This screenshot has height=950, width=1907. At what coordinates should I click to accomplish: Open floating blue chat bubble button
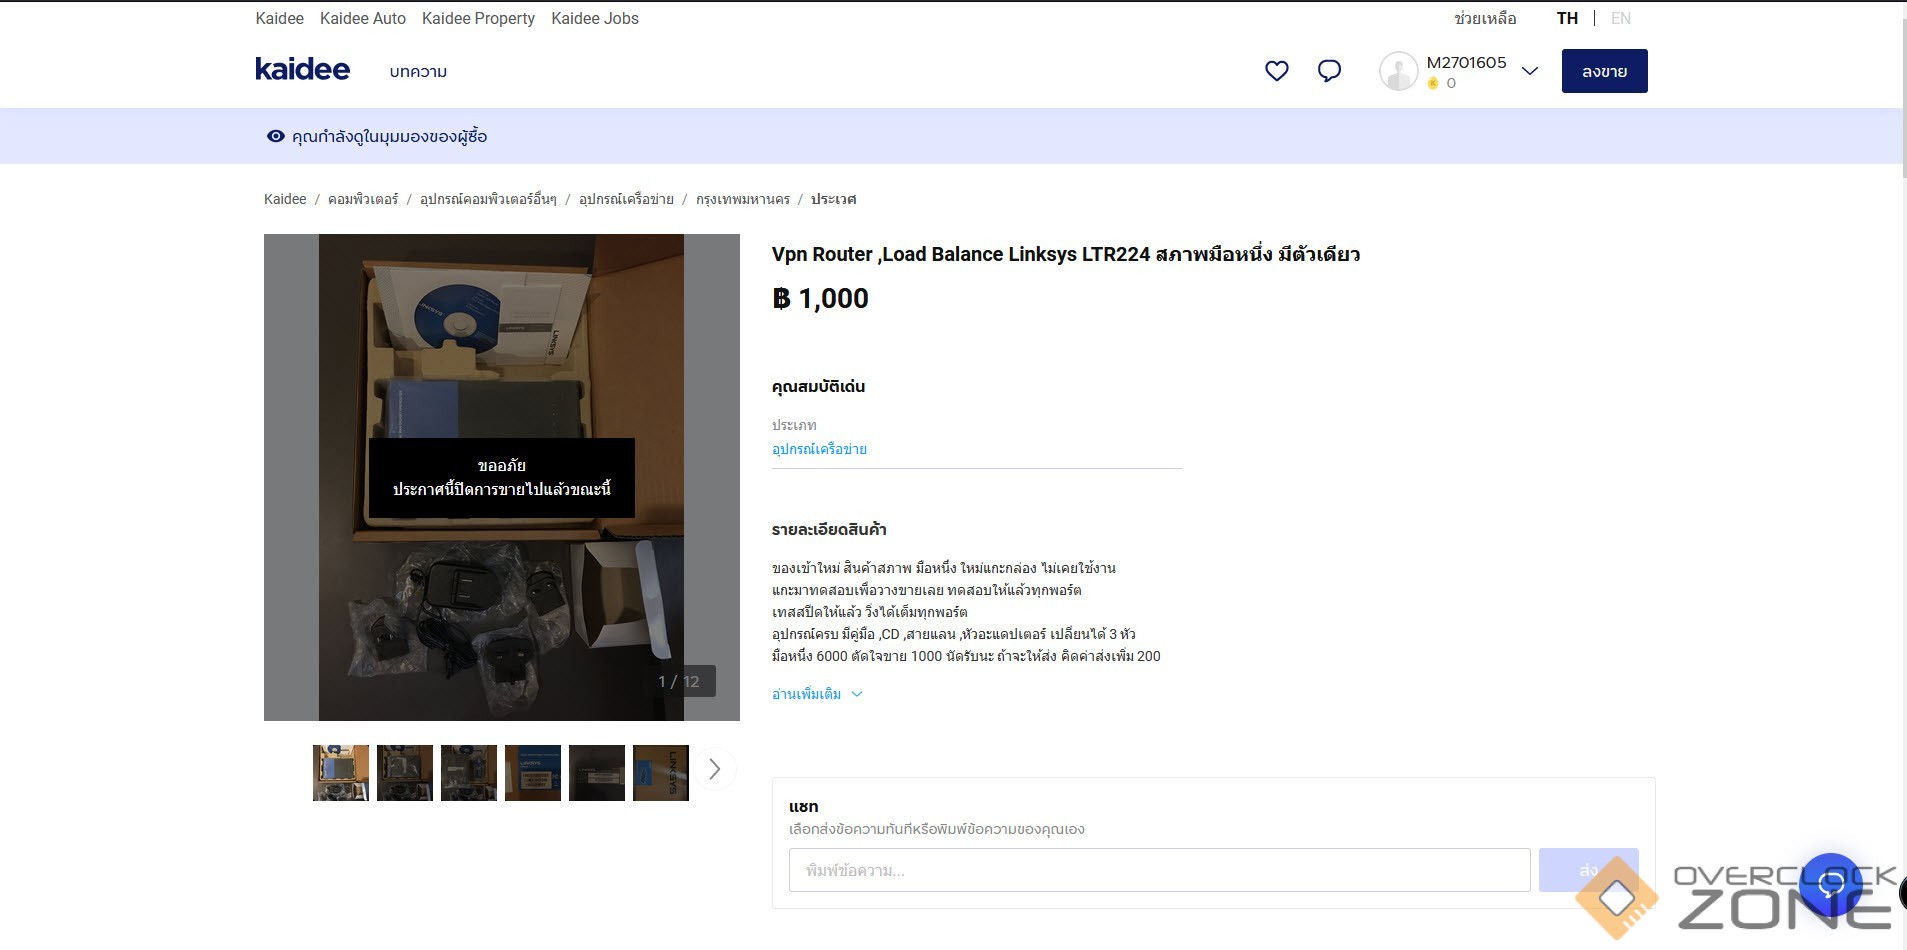coord(1831,884)
